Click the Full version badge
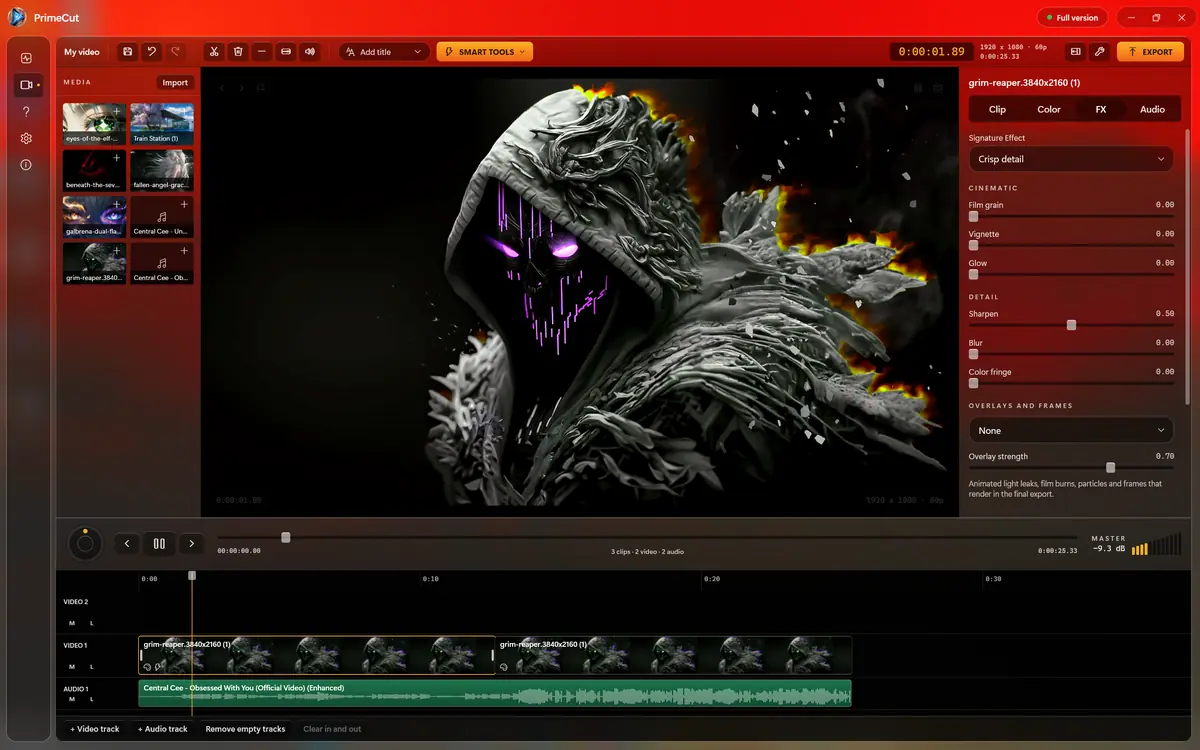Viewport: 1200px width, 750px height. pos(1071,17)
